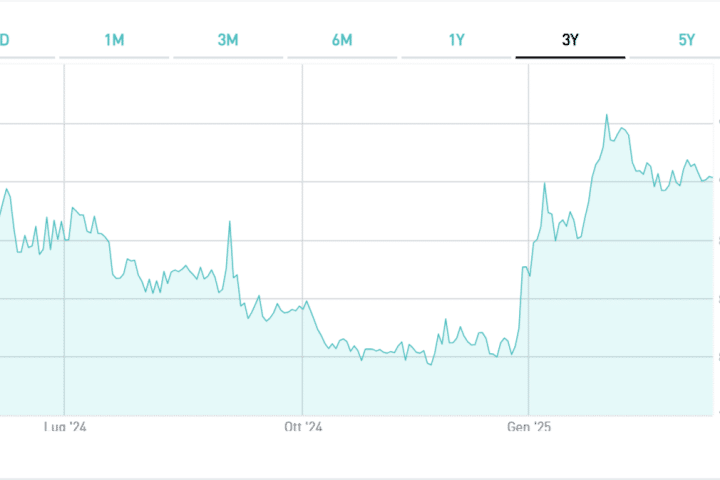720x480 pixels.
Task: Choose the 6M period tab
Action: (x=342, y=40)
